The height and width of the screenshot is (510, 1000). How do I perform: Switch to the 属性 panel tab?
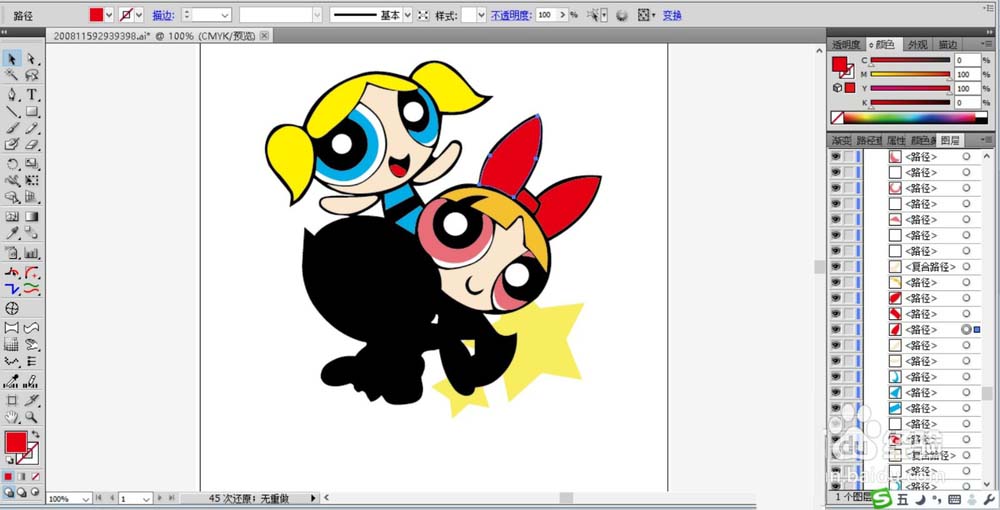[x=896, y=140]
